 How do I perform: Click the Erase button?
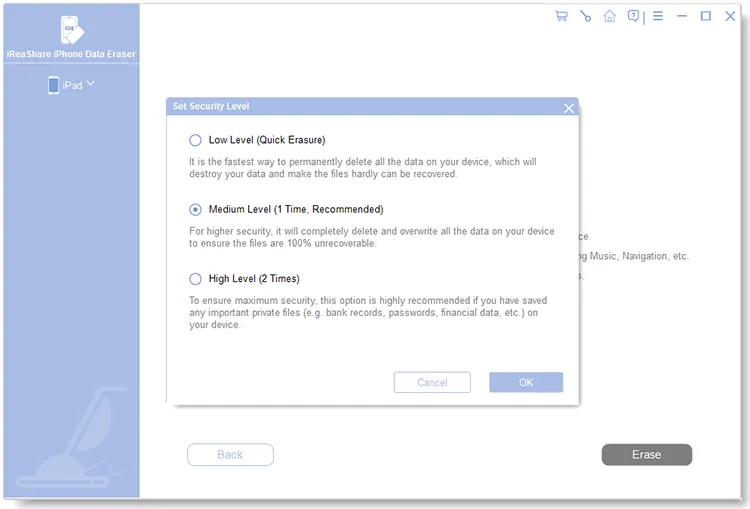coord(647,454)
